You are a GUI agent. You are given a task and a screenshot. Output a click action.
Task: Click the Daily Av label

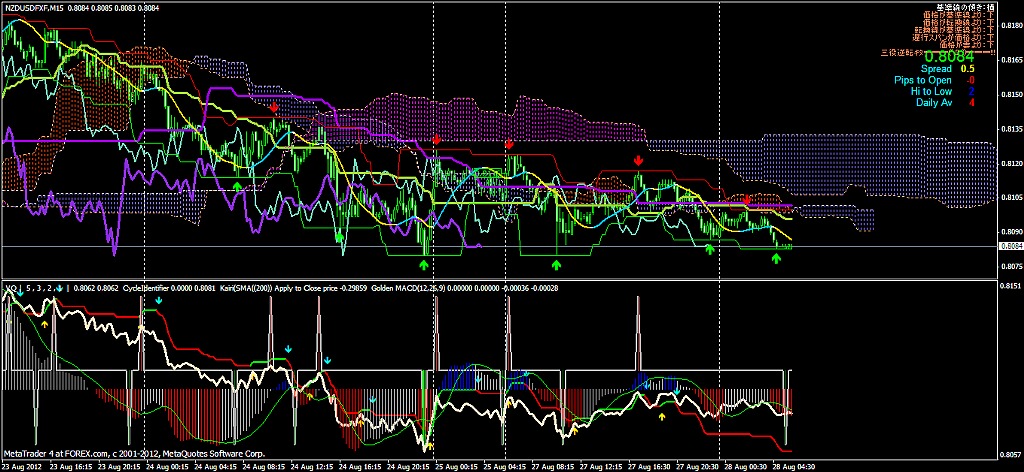pos(933,102)
